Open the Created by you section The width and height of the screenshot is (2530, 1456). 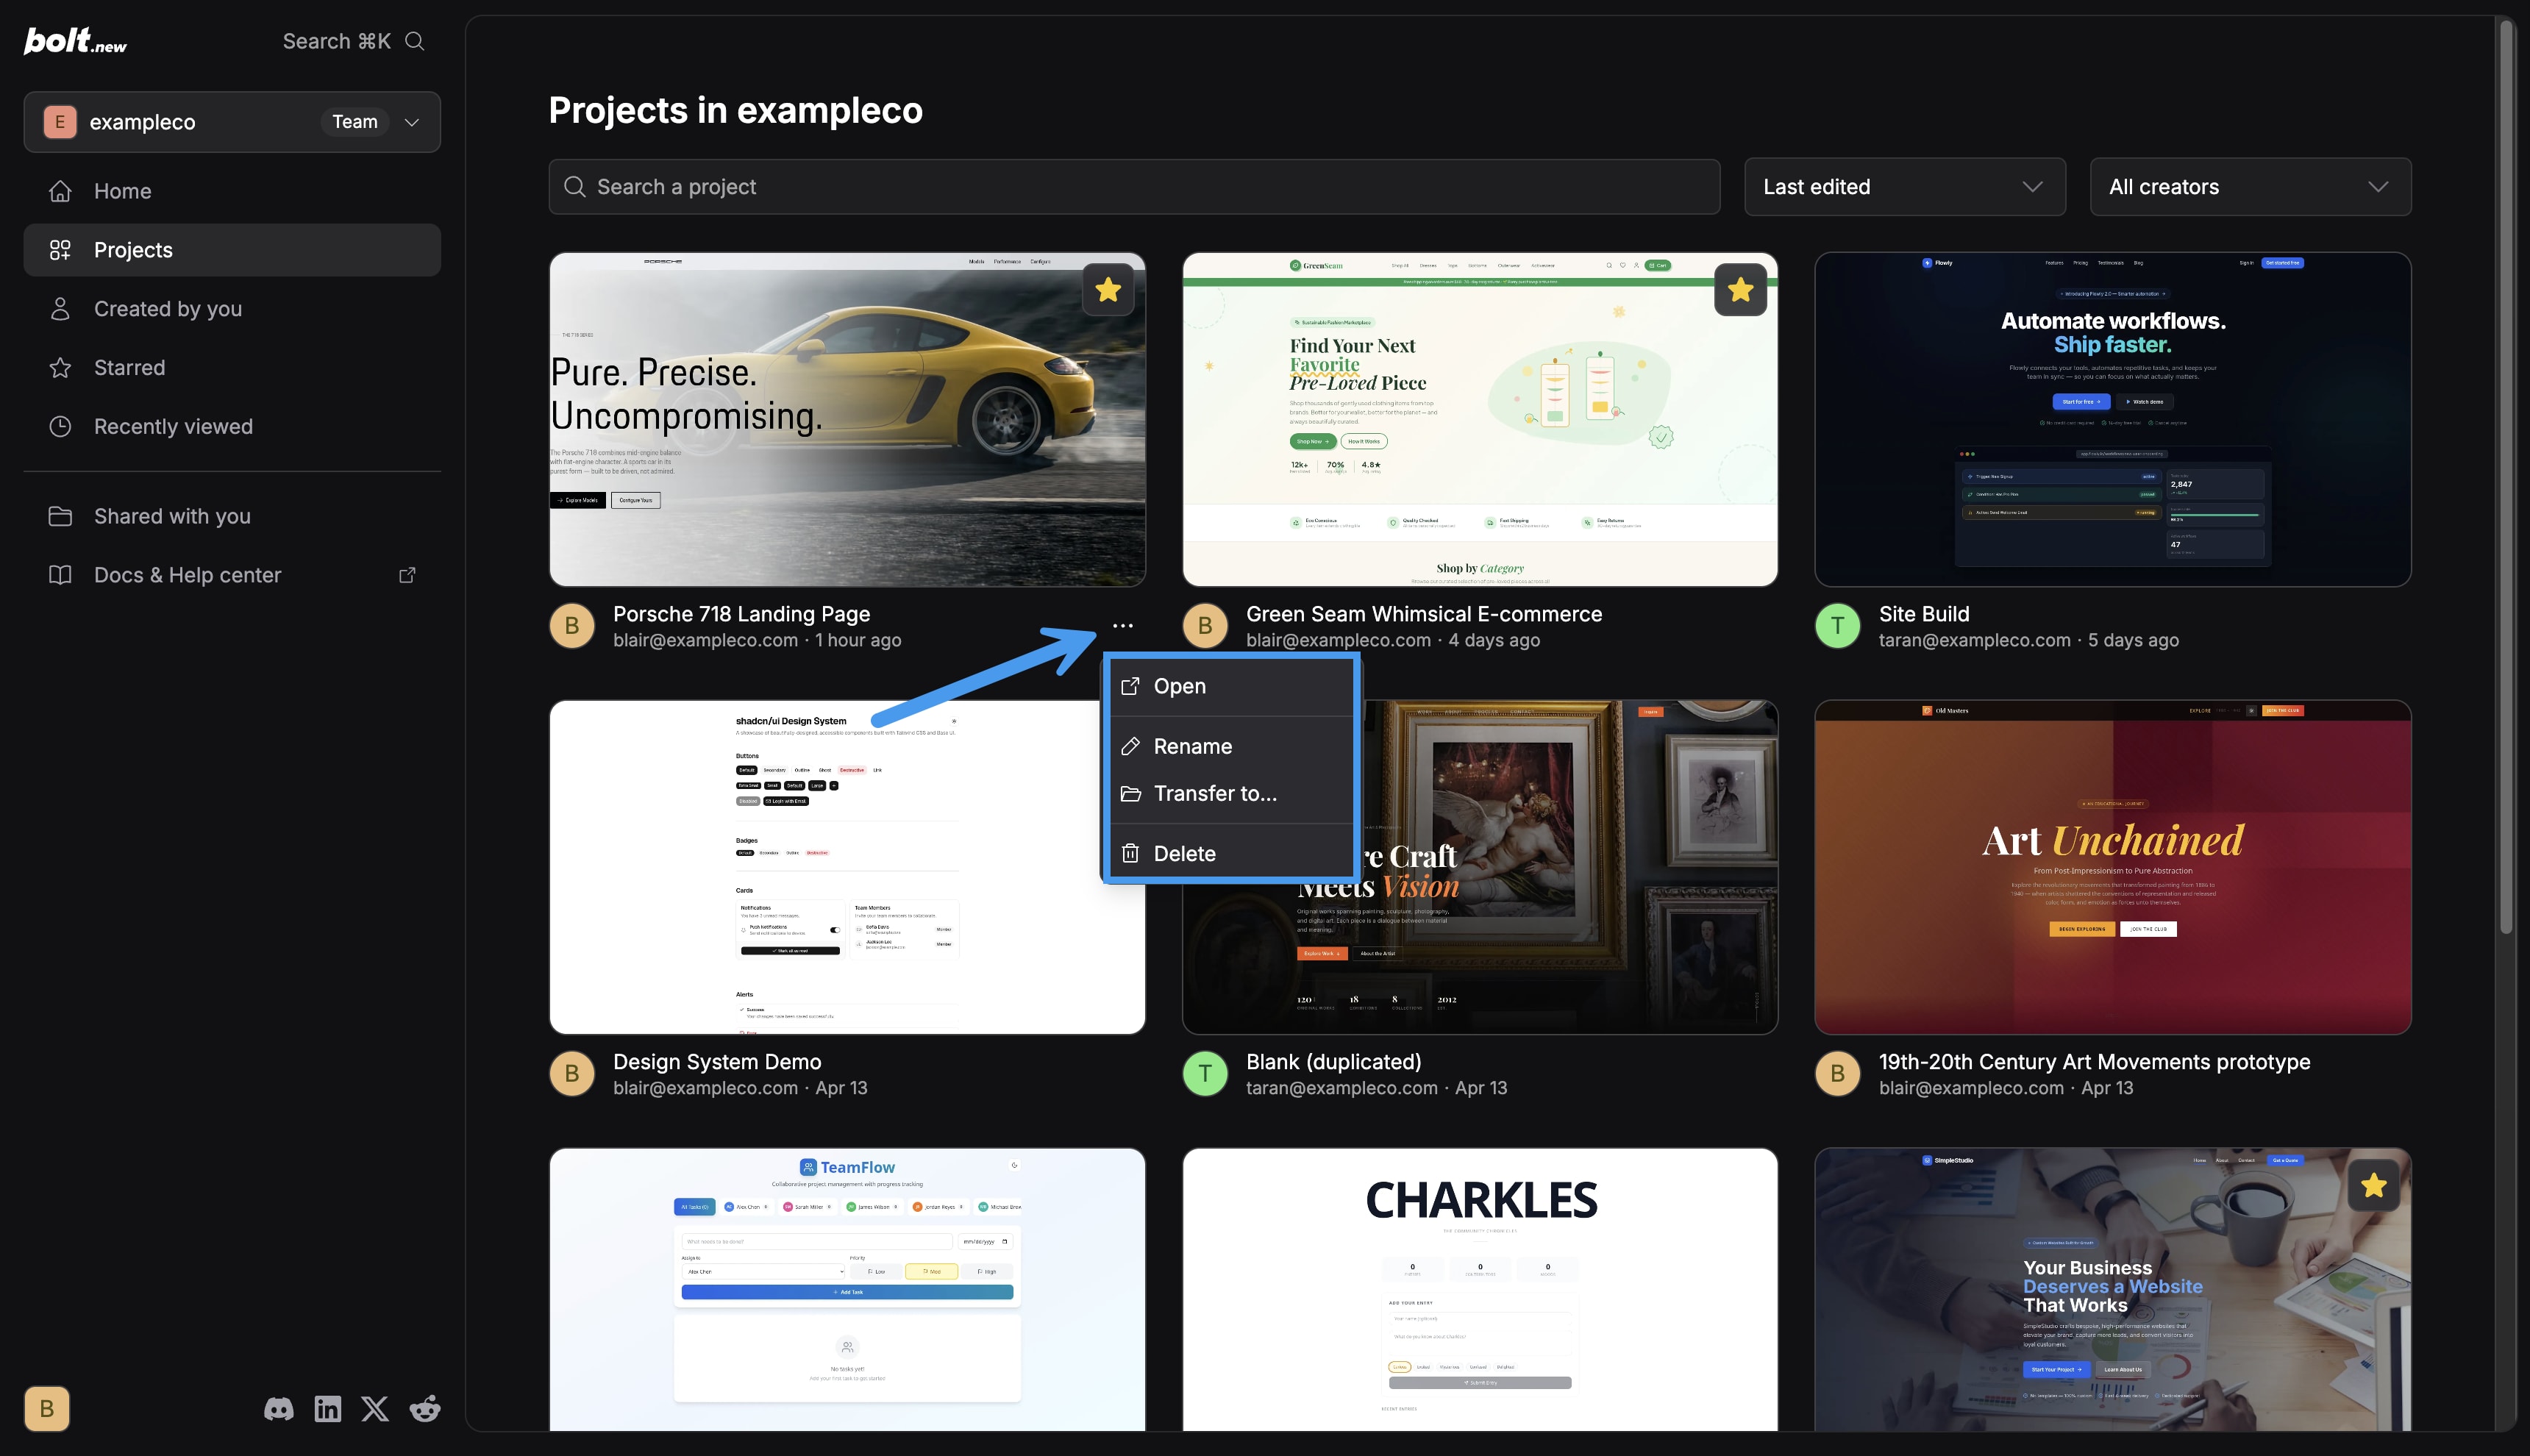[167, 308]
